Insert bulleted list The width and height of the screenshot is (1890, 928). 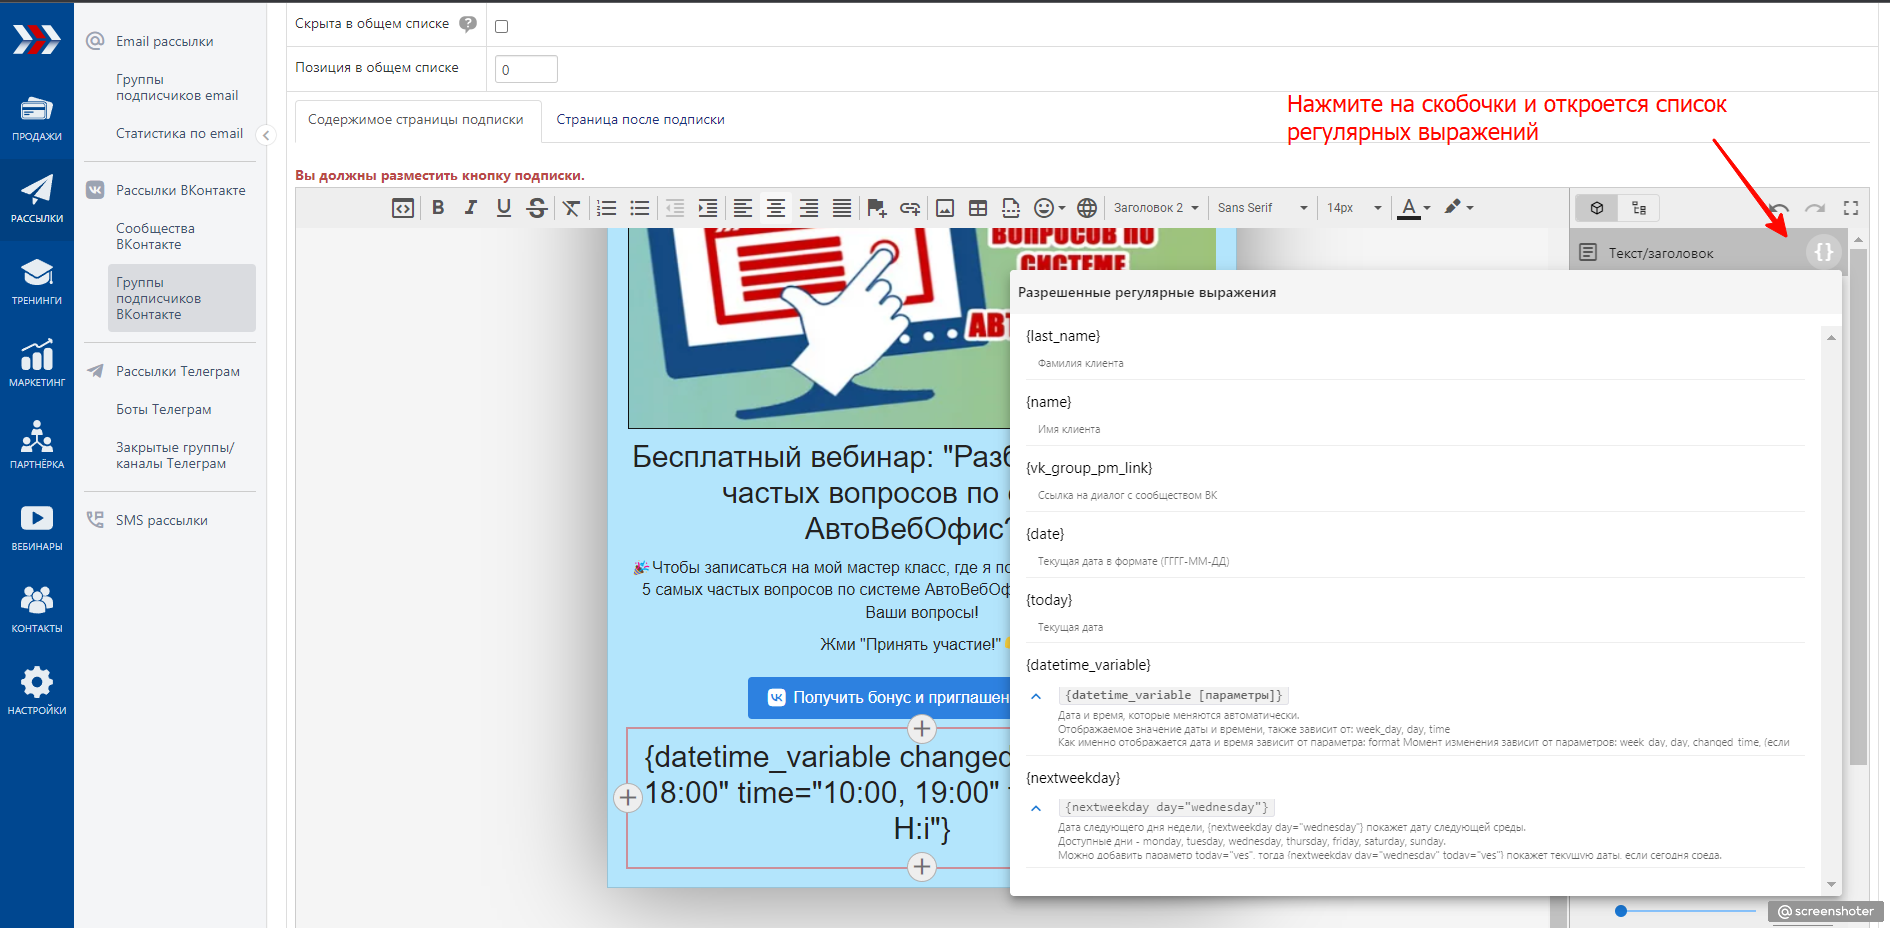(x=640, y=208)
